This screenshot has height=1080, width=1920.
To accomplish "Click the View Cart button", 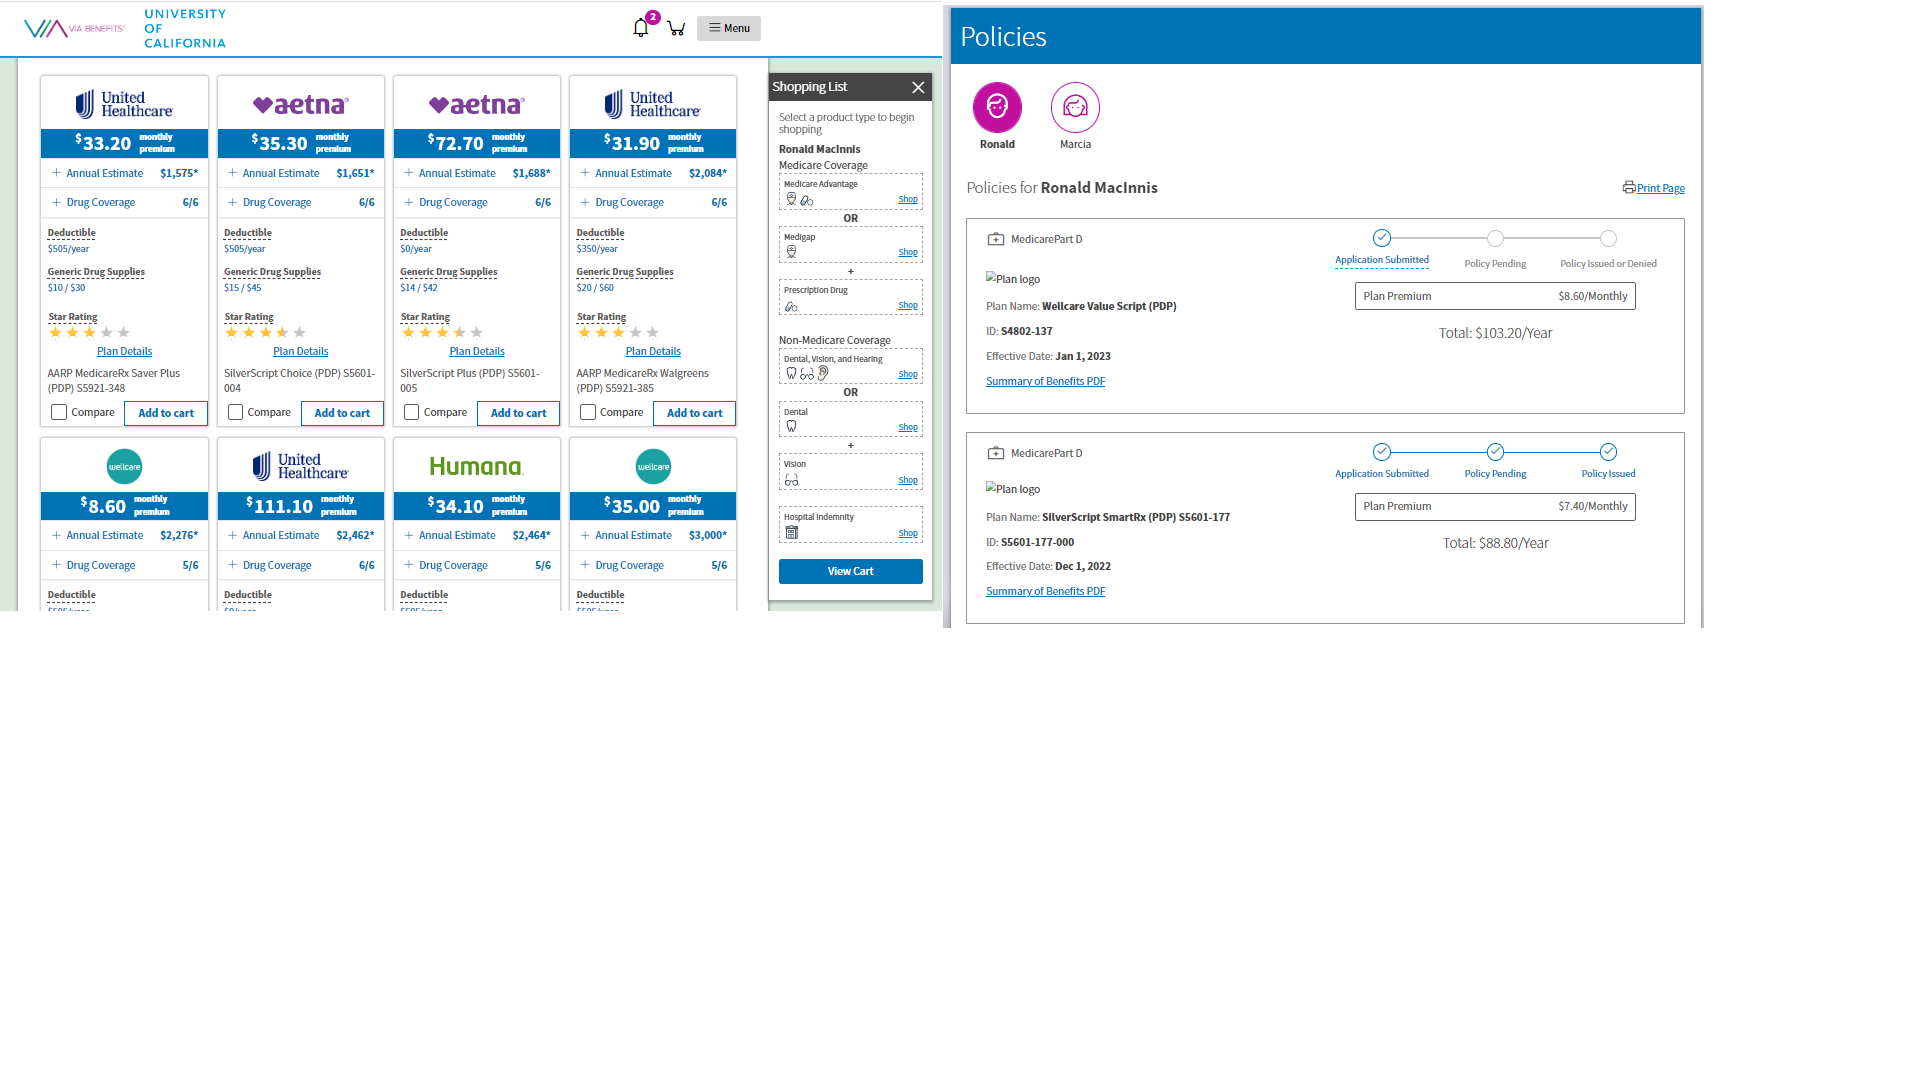I will [850, 571].
